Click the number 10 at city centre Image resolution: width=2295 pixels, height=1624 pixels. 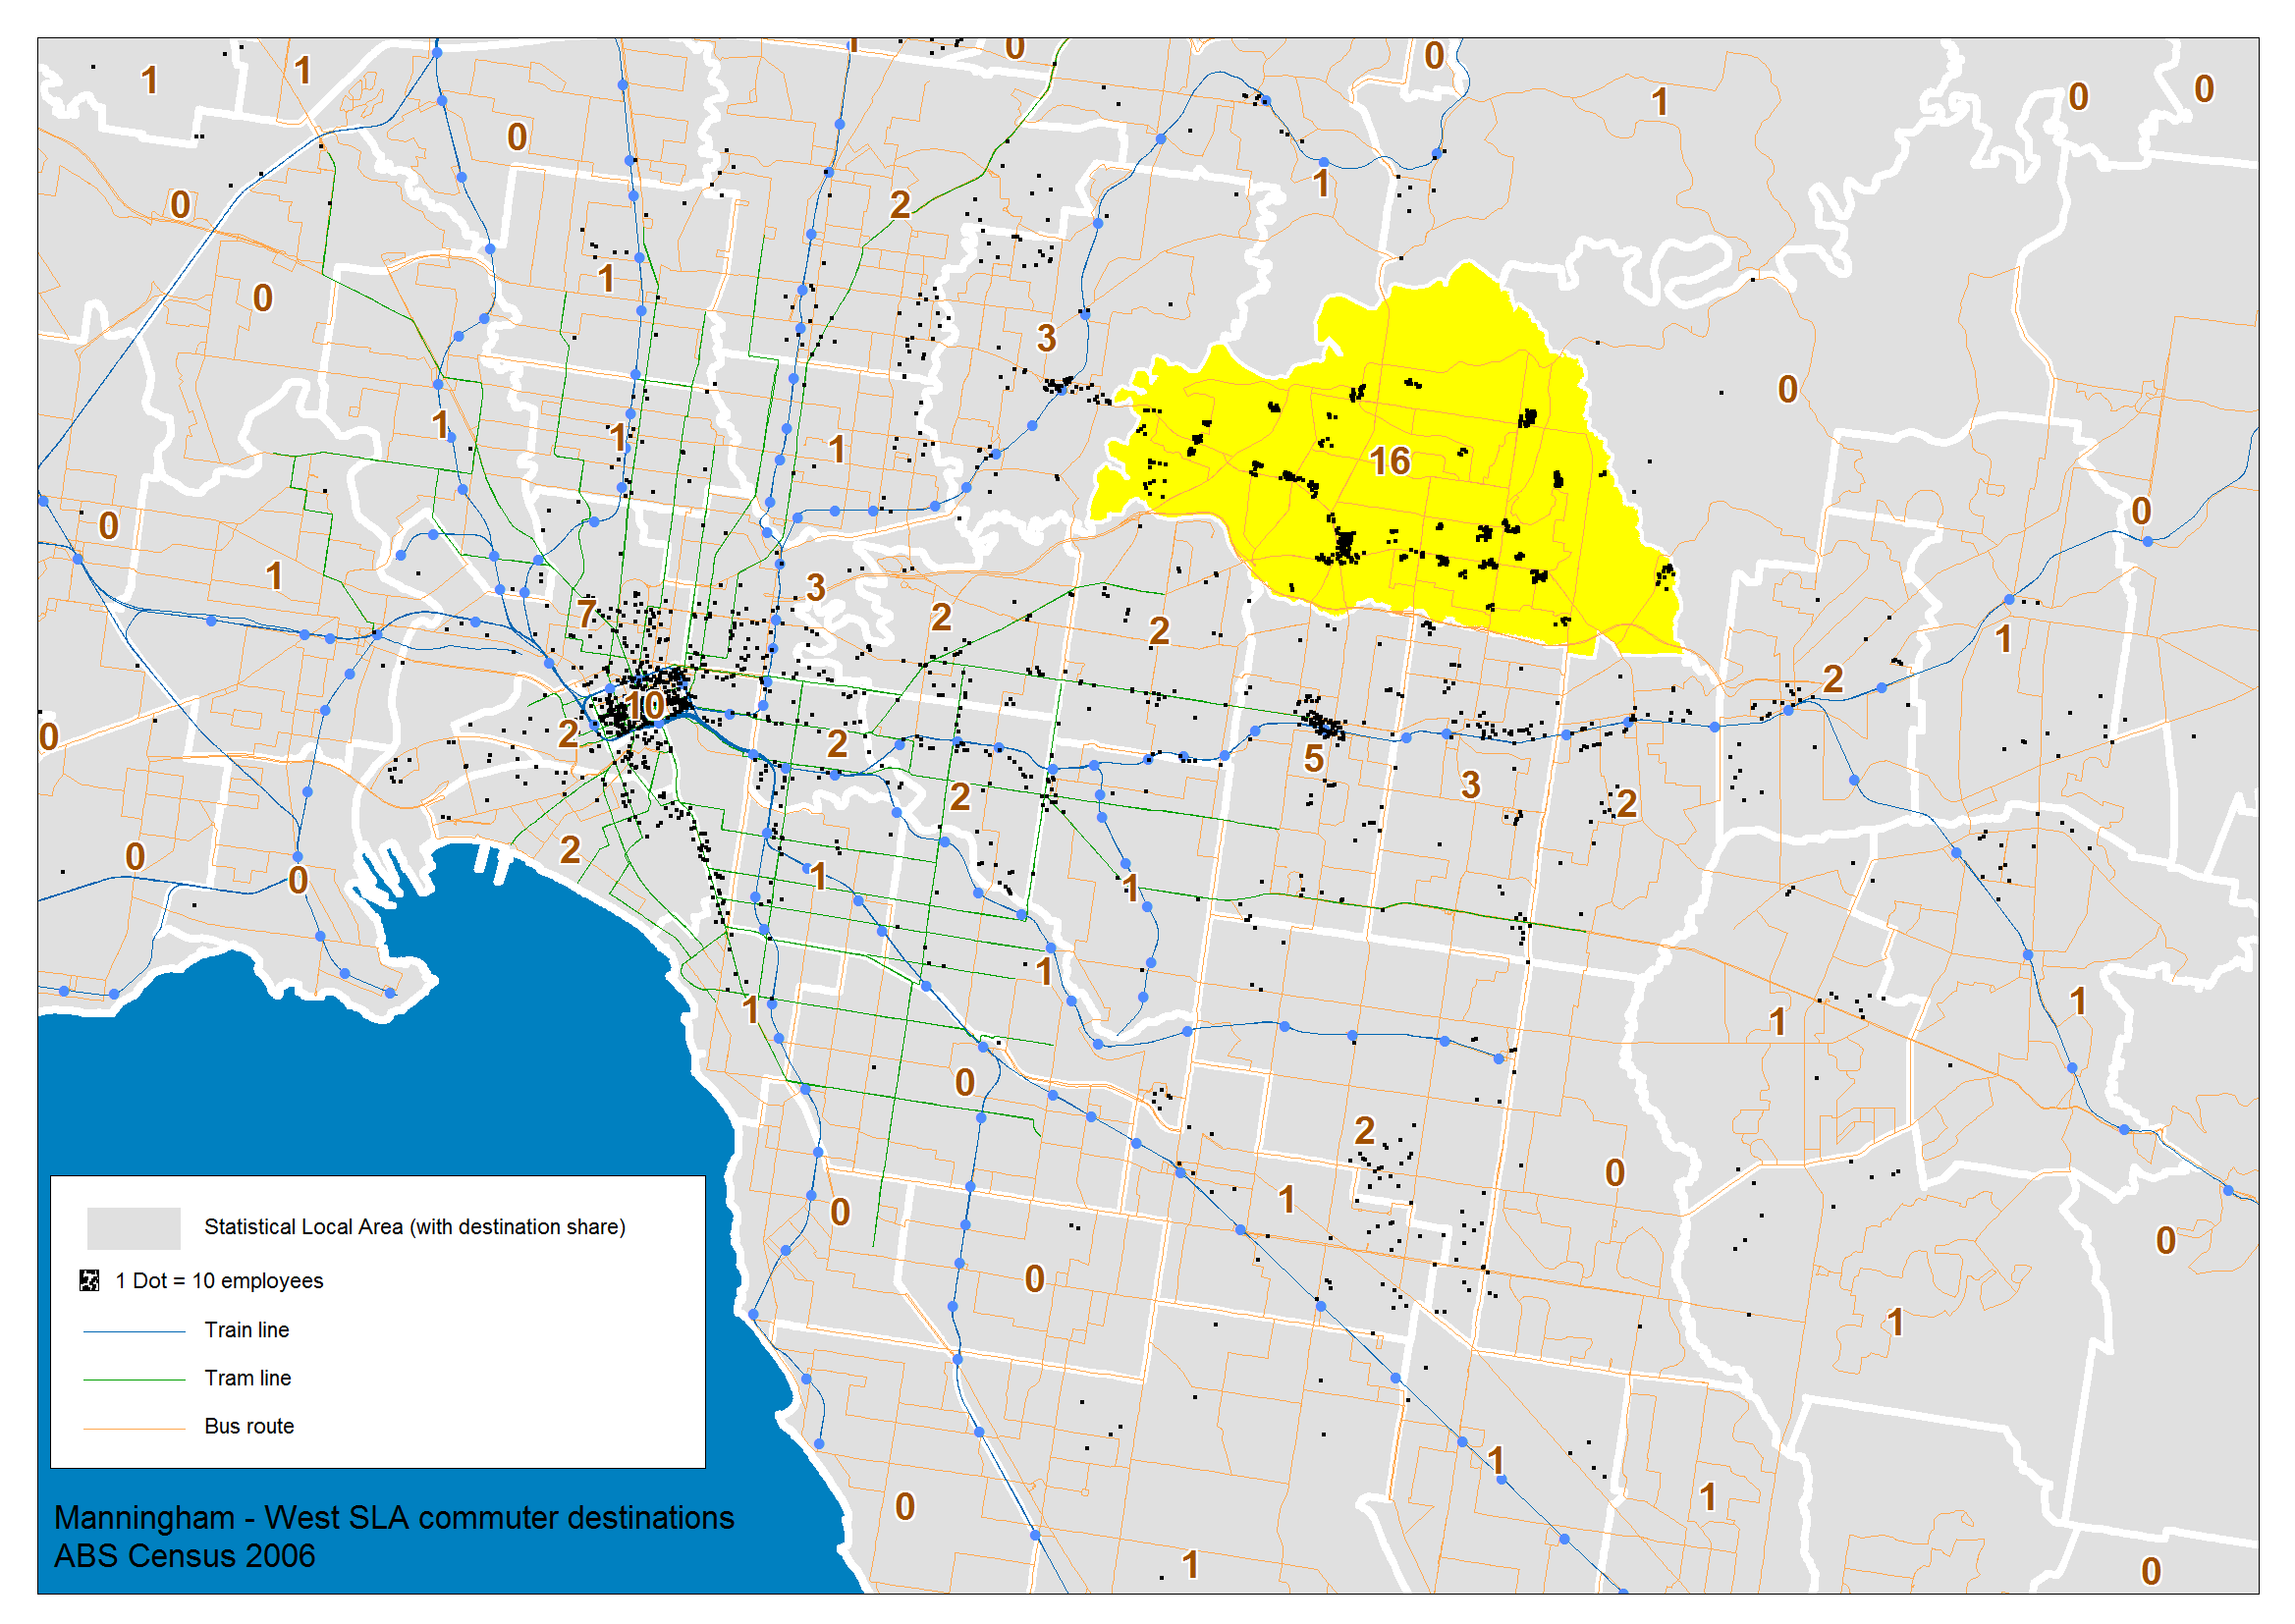coord(643,706)
